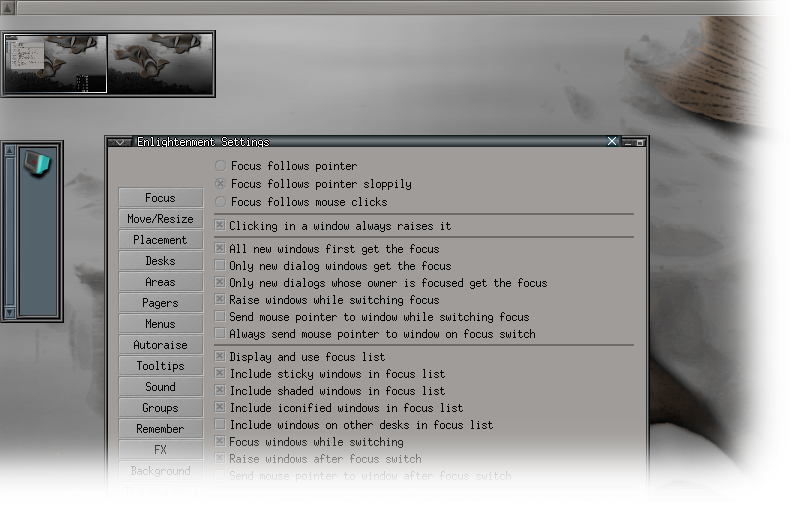The height and width of the screenshot is (525, 800).
Task: Open the Desks settings page
Action: point(160,261)
